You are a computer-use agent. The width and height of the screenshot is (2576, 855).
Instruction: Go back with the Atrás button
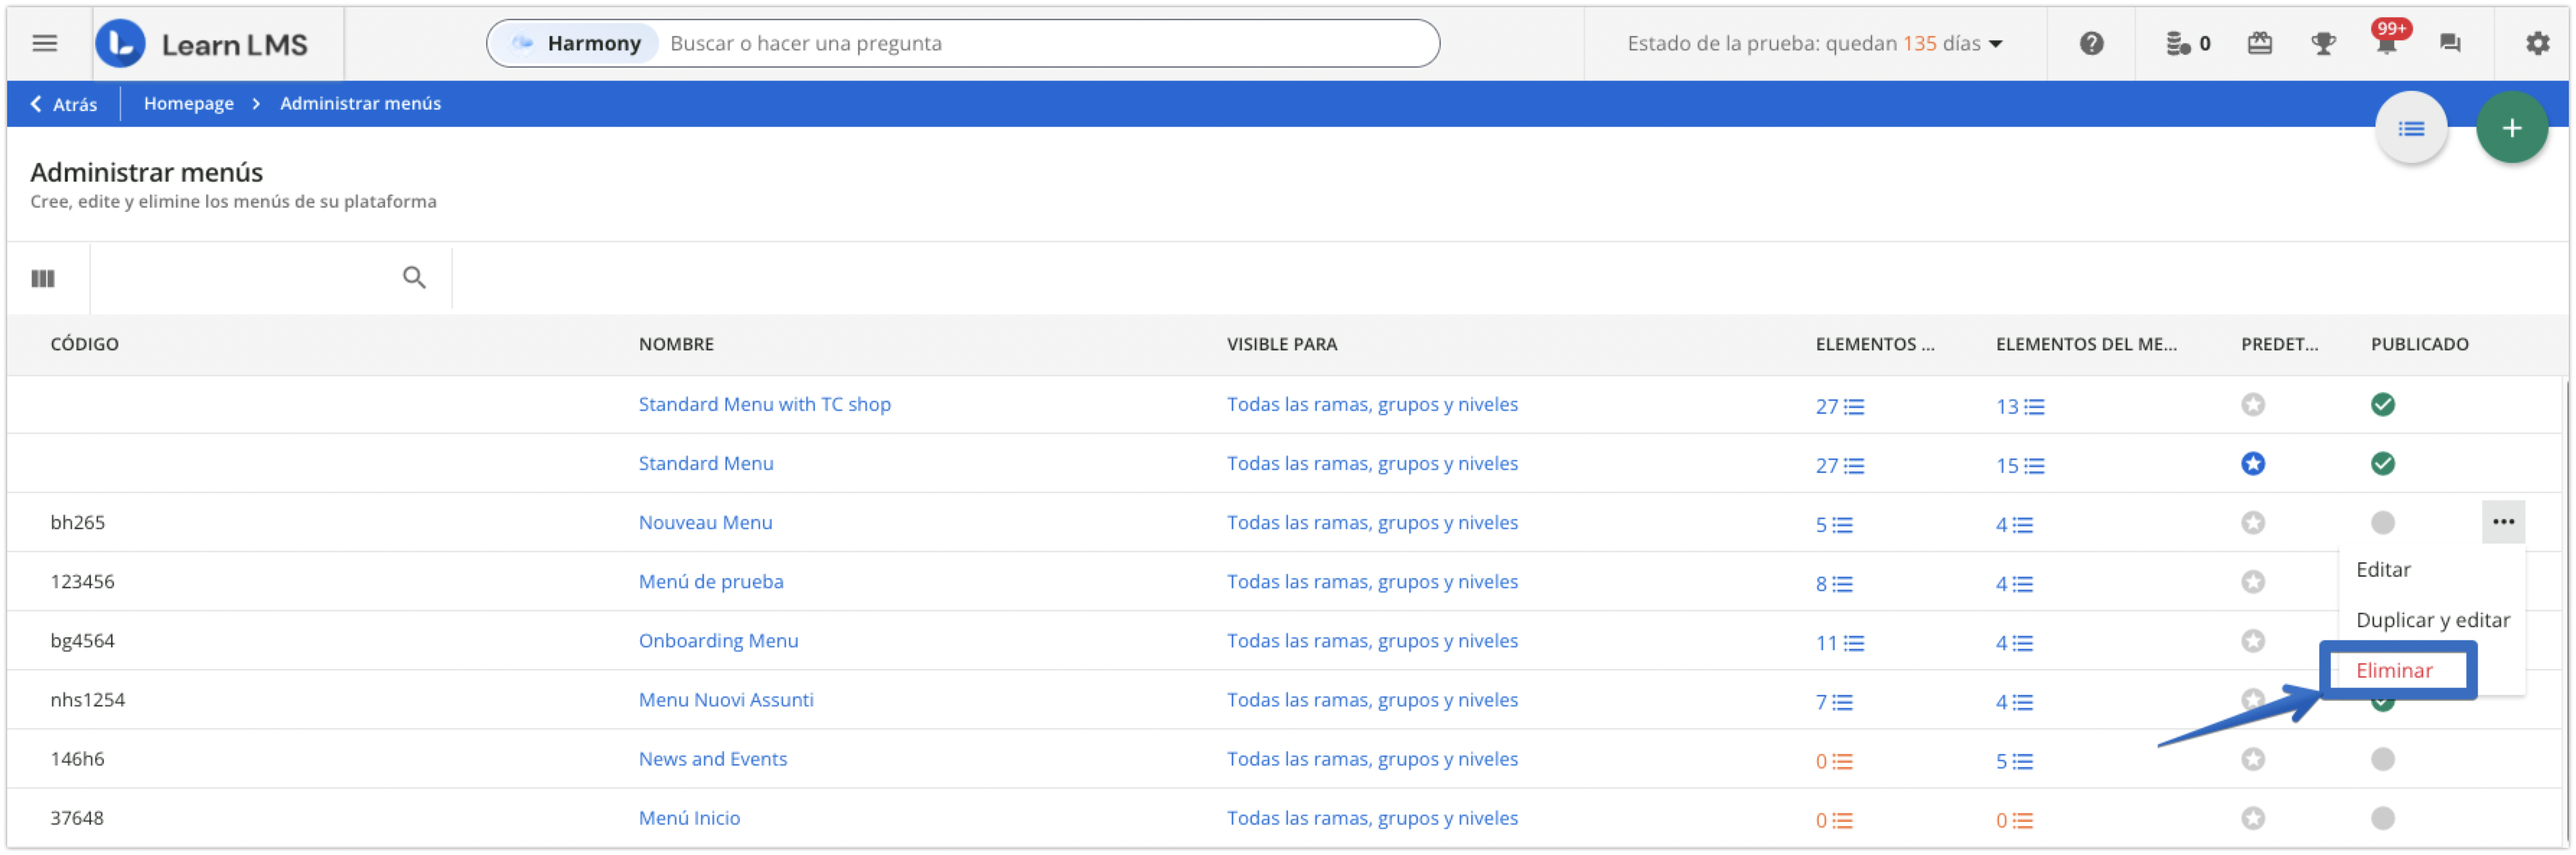point(64,104)
